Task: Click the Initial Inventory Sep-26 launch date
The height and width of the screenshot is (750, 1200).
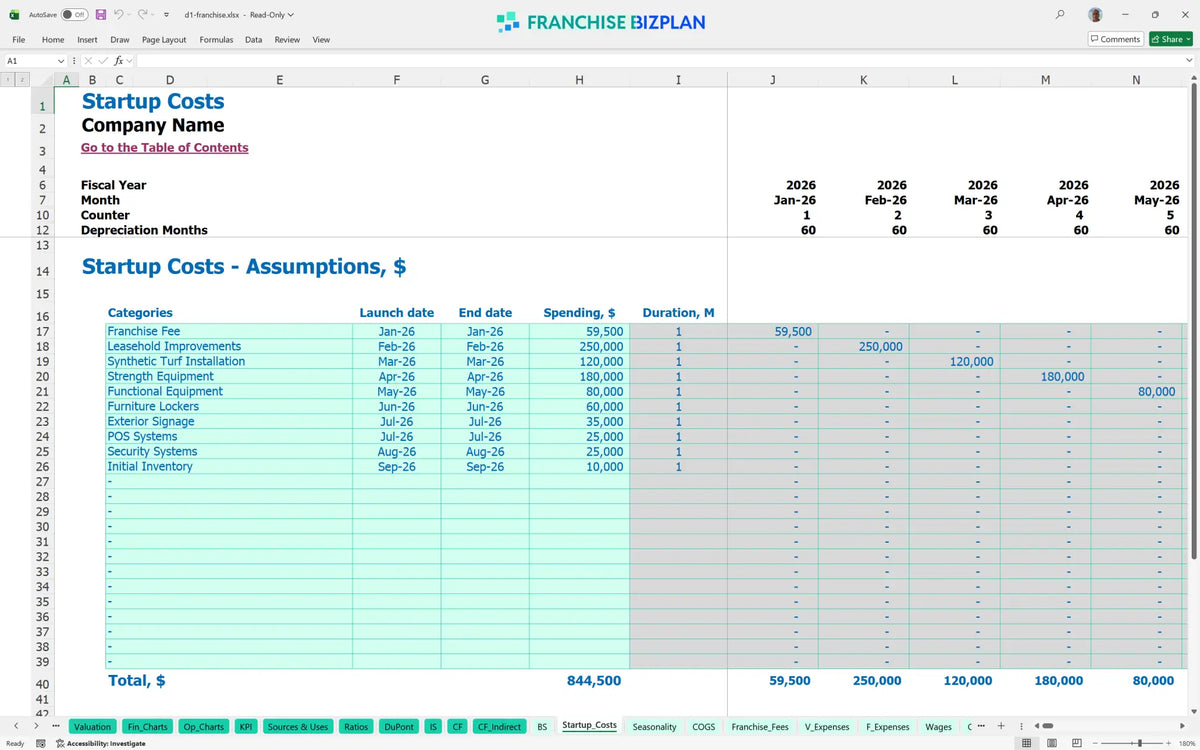Action: coord(397,466)
